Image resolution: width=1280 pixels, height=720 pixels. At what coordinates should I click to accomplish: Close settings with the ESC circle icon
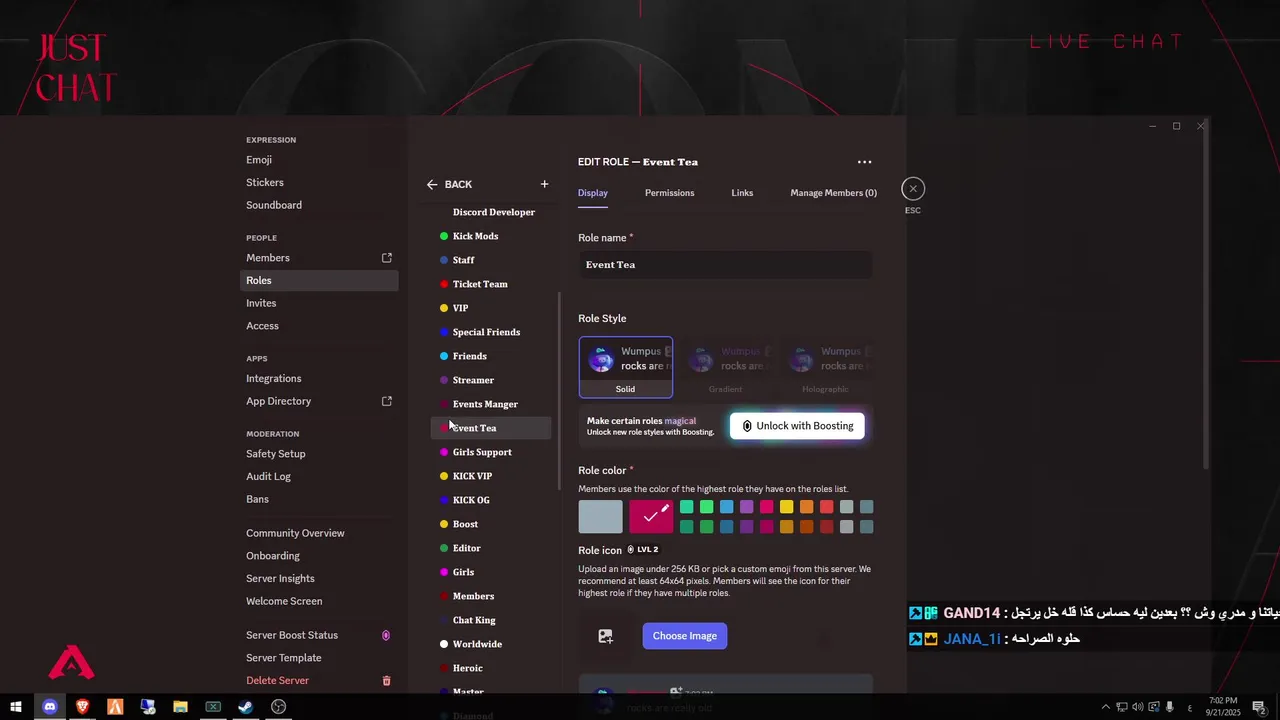pos(912,189)
